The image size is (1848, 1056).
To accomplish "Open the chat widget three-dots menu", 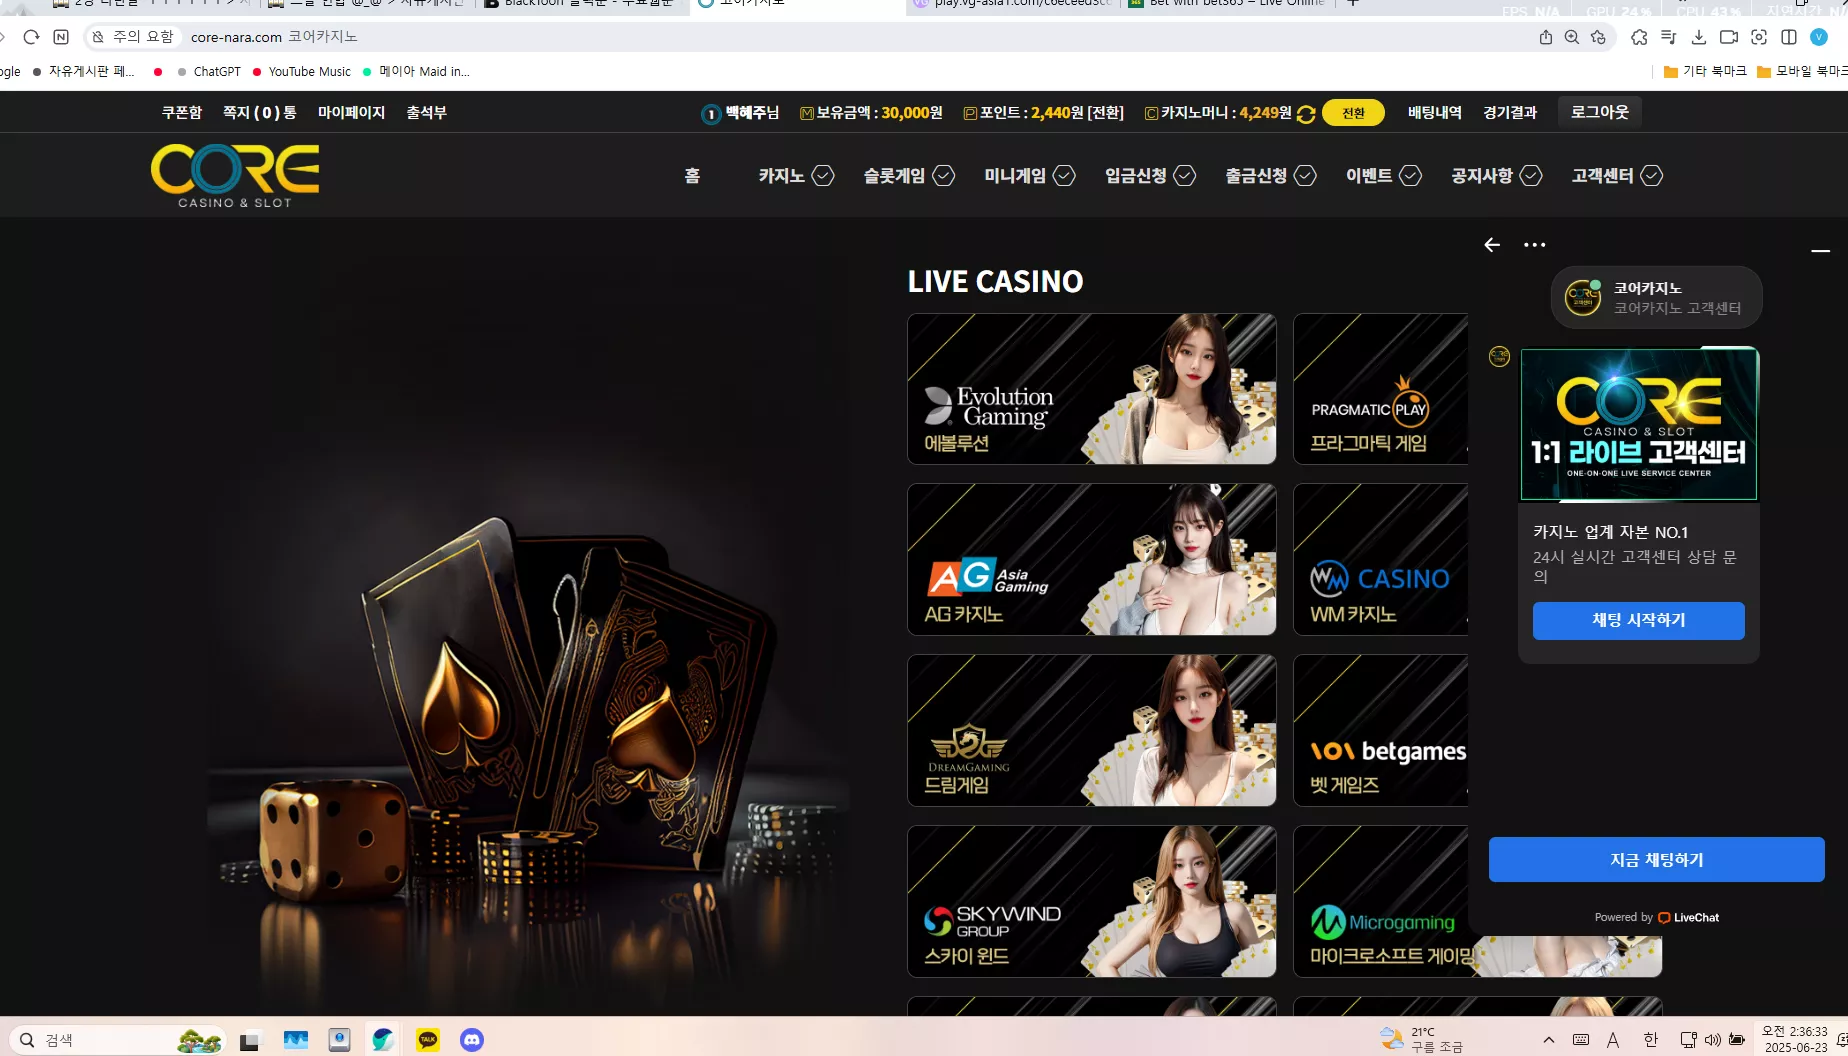I will [x=1534, y=245].
